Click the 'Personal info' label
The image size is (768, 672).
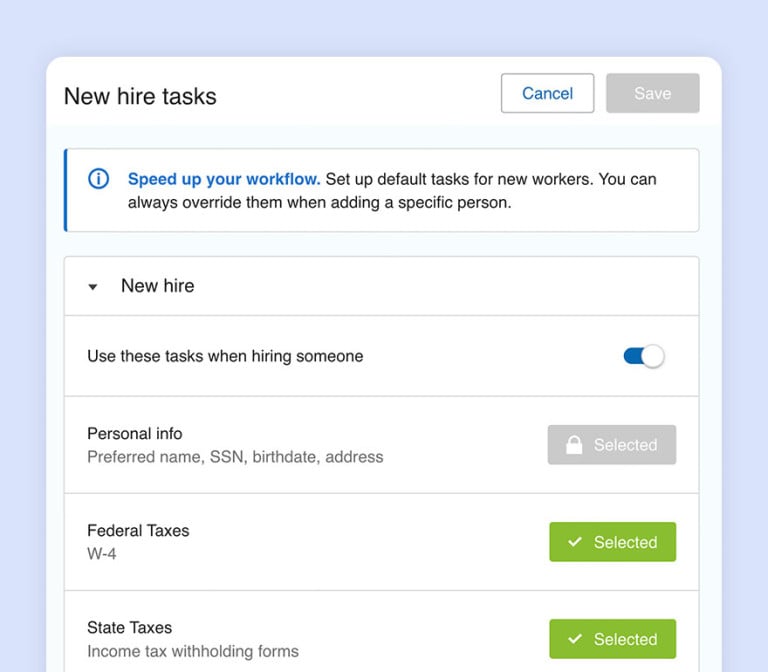click(x=135, y=433)
